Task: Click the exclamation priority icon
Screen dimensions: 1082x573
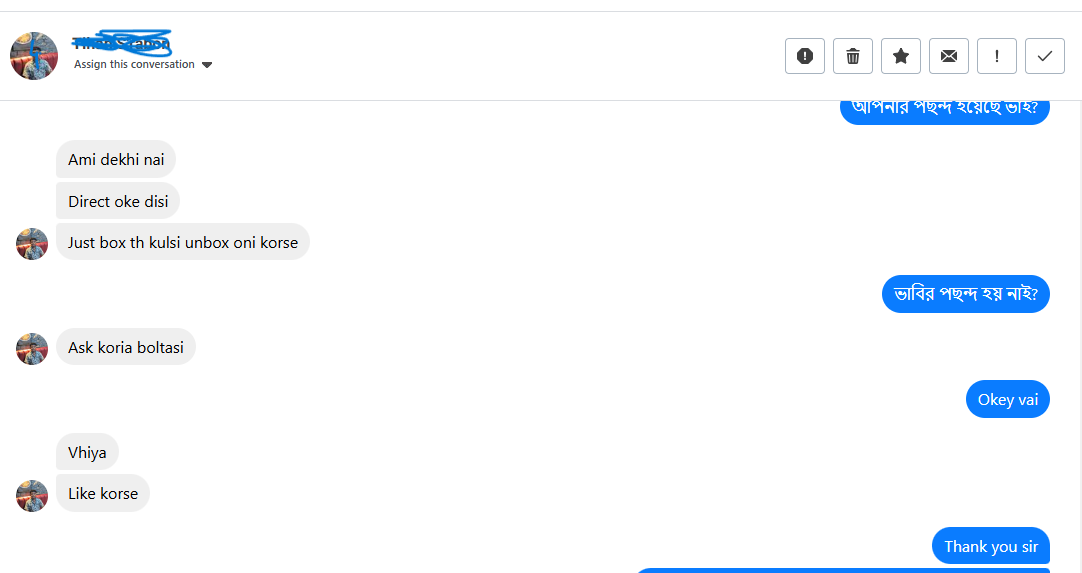Action: pos(997,56)
